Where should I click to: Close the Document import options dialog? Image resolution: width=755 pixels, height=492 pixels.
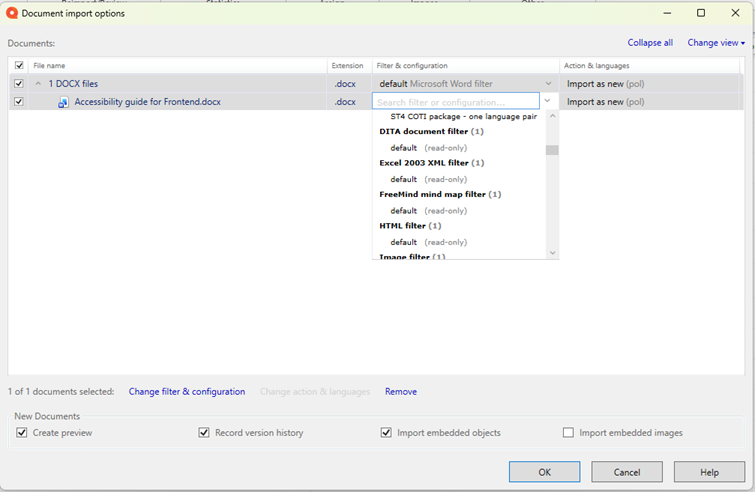click(735, 13)
